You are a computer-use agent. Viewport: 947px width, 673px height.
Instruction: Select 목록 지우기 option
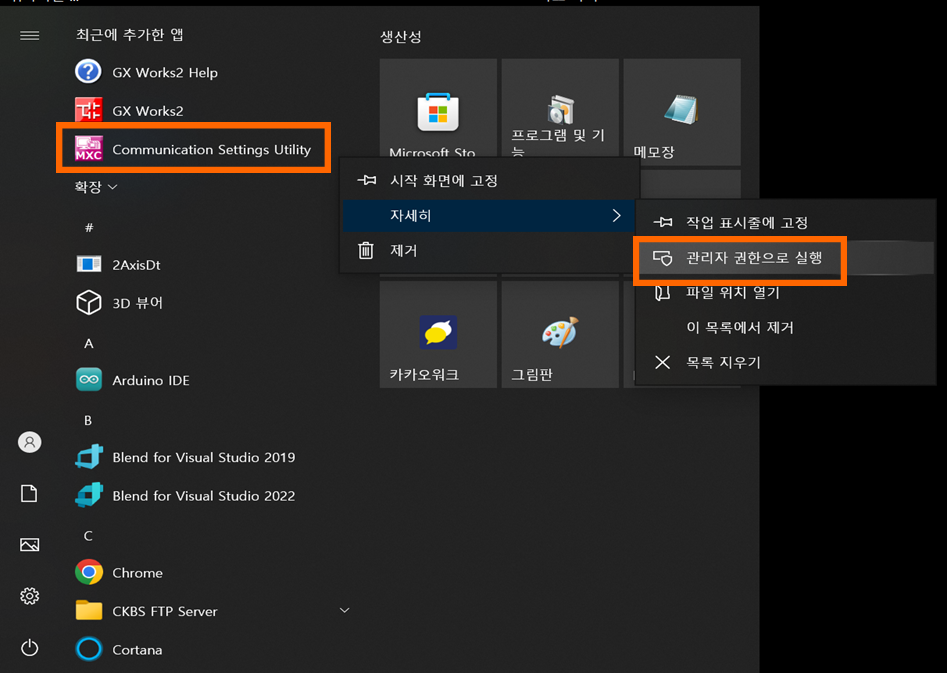[786, 362]
